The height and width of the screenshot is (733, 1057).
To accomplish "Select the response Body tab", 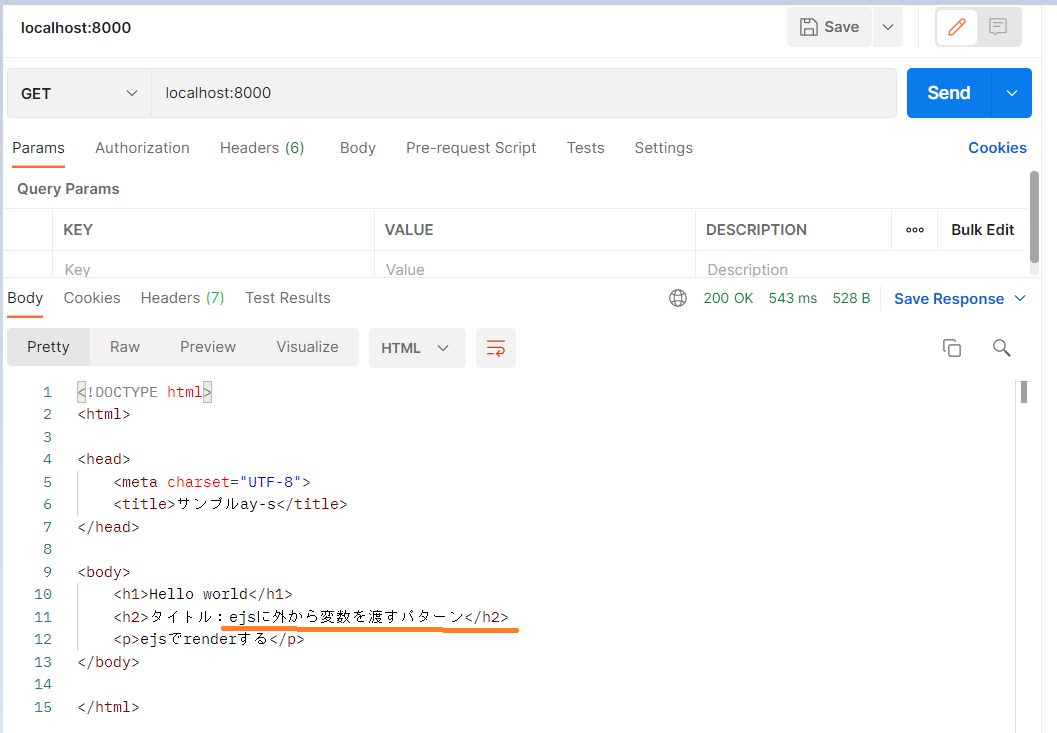I will click(x=25, y=298).
